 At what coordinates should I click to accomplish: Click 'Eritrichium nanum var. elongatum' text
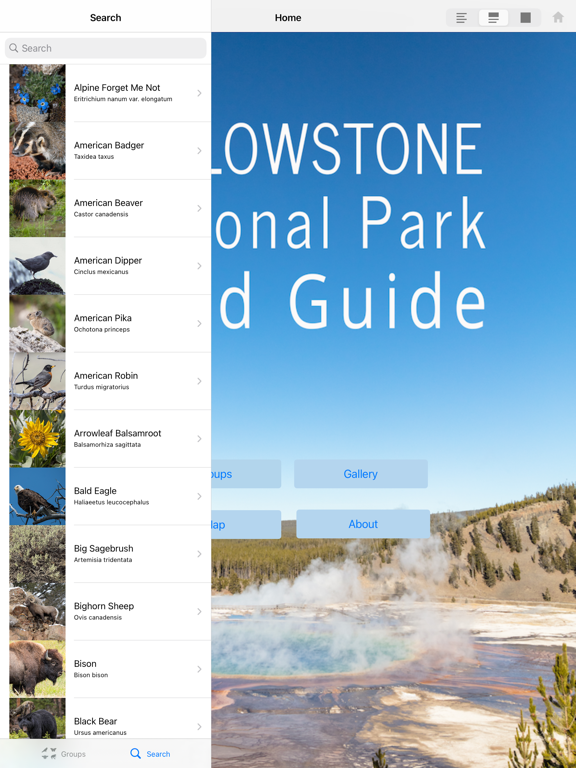click(x=123, y=99)
